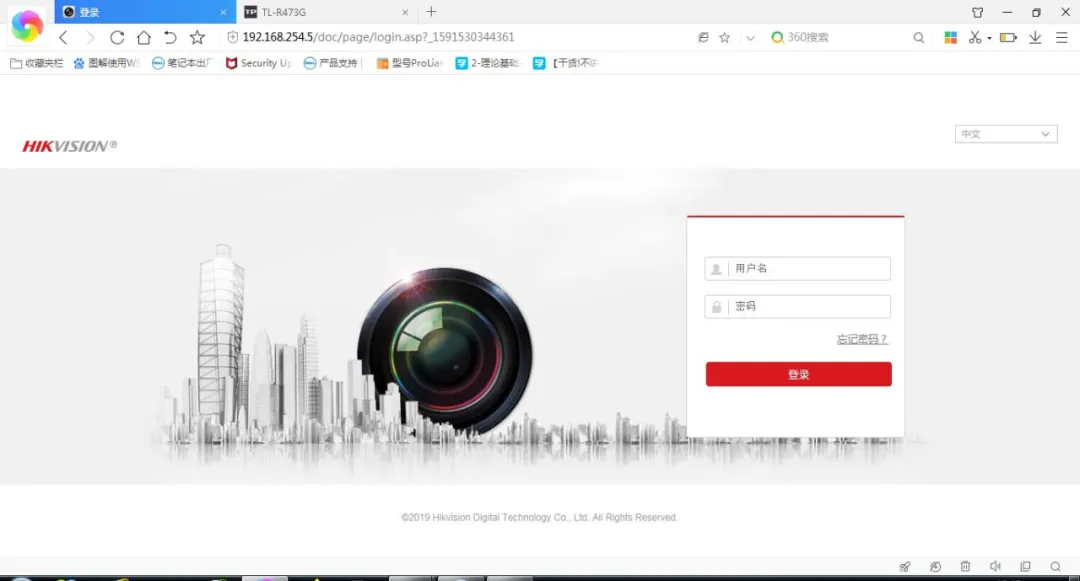Viewport: 1080px width, 581px height.
Task: Click the site security shield icon
Action: tap(233, 37)
